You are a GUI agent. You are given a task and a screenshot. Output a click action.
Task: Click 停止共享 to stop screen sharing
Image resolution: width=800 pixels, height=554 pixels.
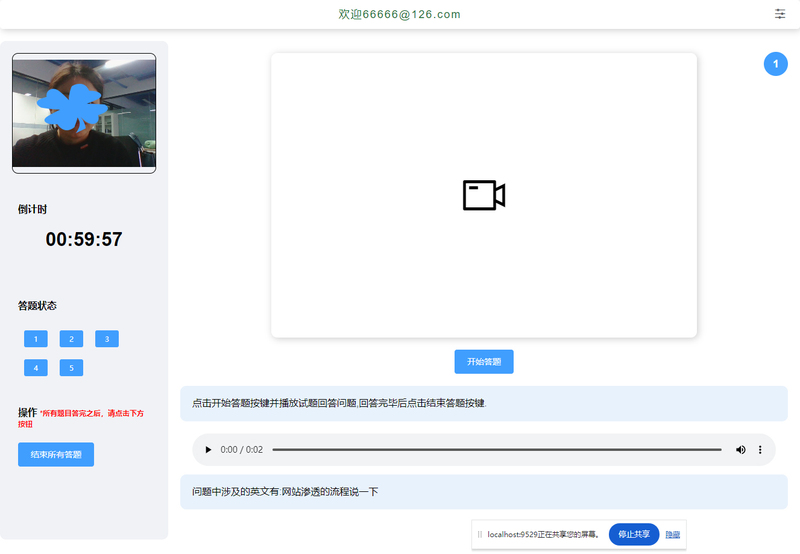tap(634, 534)
